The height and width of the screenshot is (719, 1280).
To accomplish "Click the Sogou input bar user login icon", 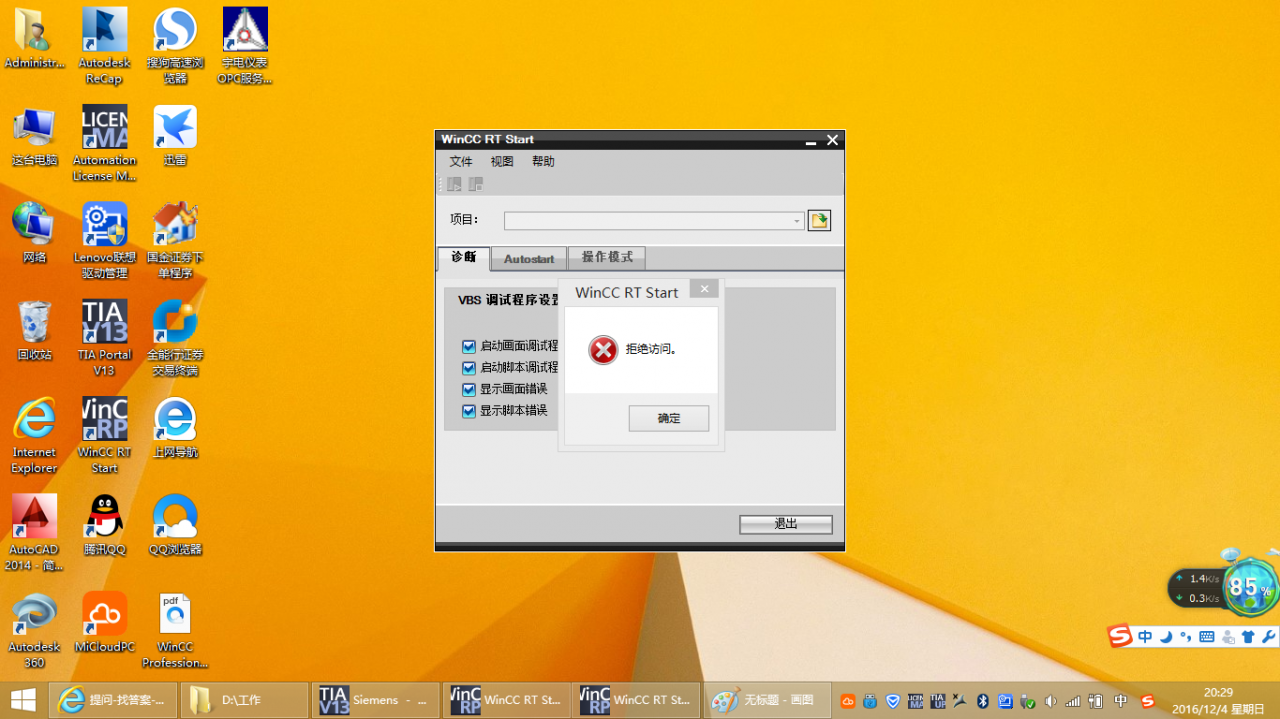I will pyautogui.click(x=1228, y=637).
